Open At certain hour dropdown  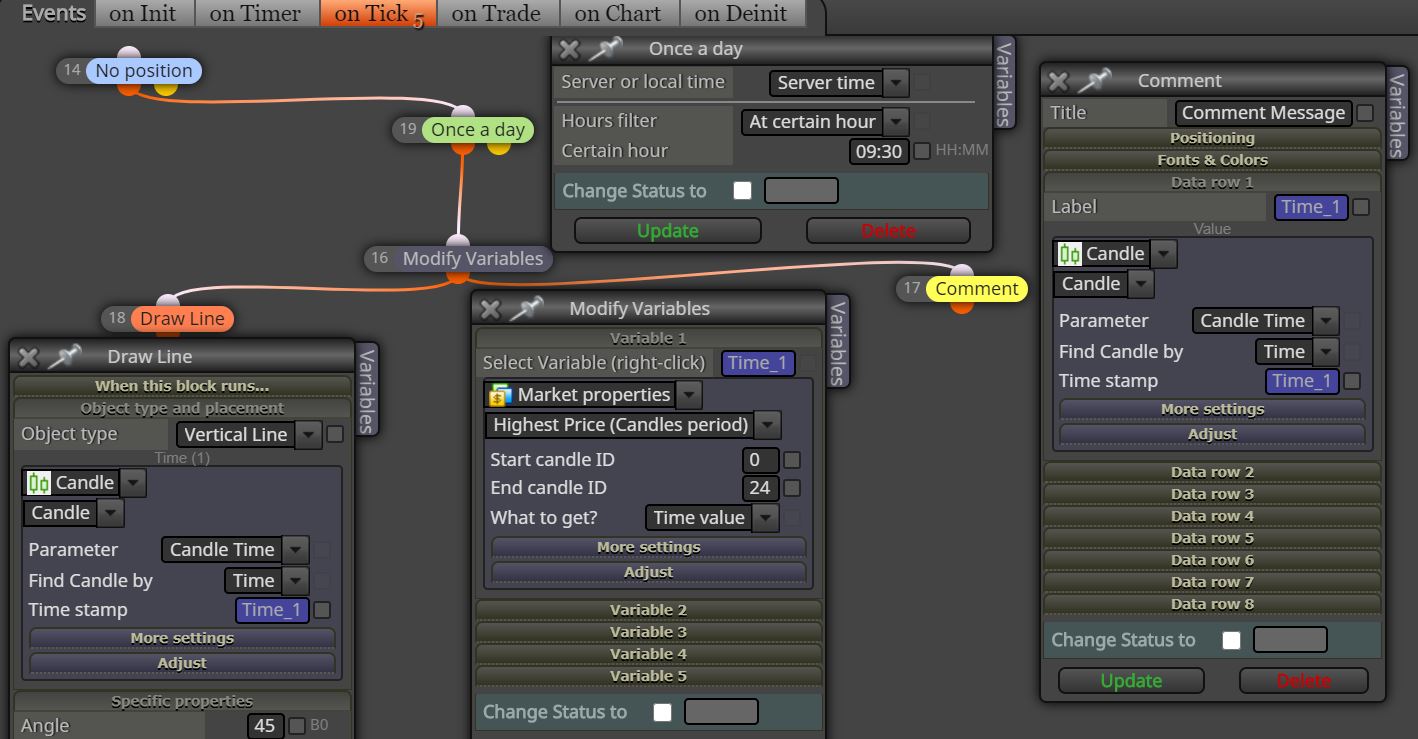coord(897,122)
